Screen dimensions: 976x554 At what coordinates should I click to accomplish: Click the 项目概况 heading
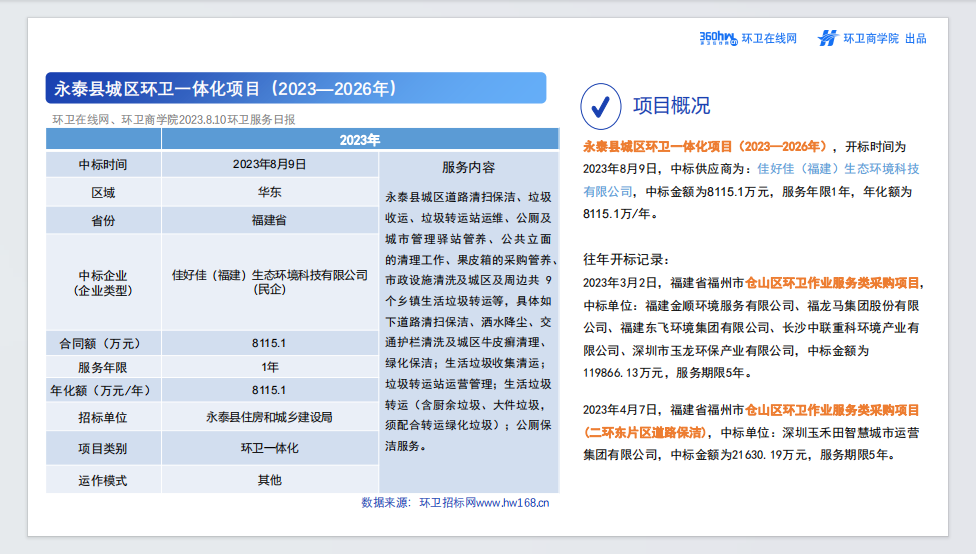pyautogui.click(x=671, y=106)
